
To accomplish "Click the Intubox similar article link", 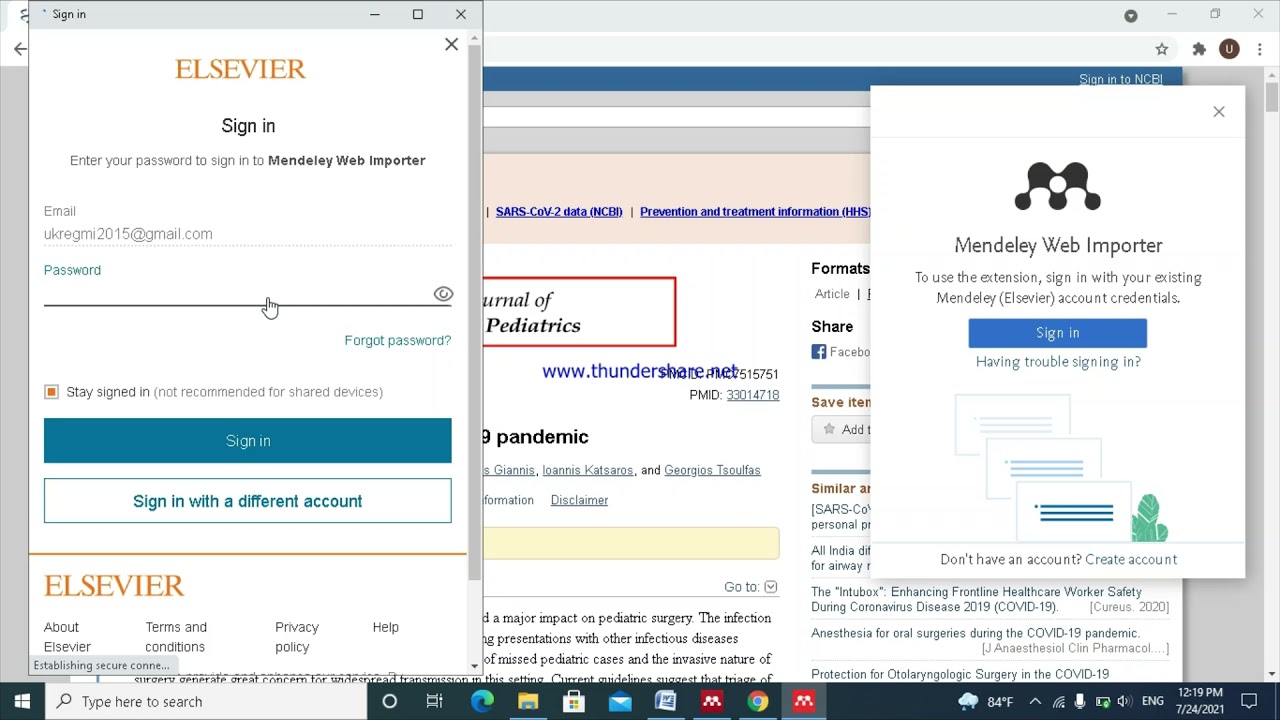I will click(x=976, y=599).
